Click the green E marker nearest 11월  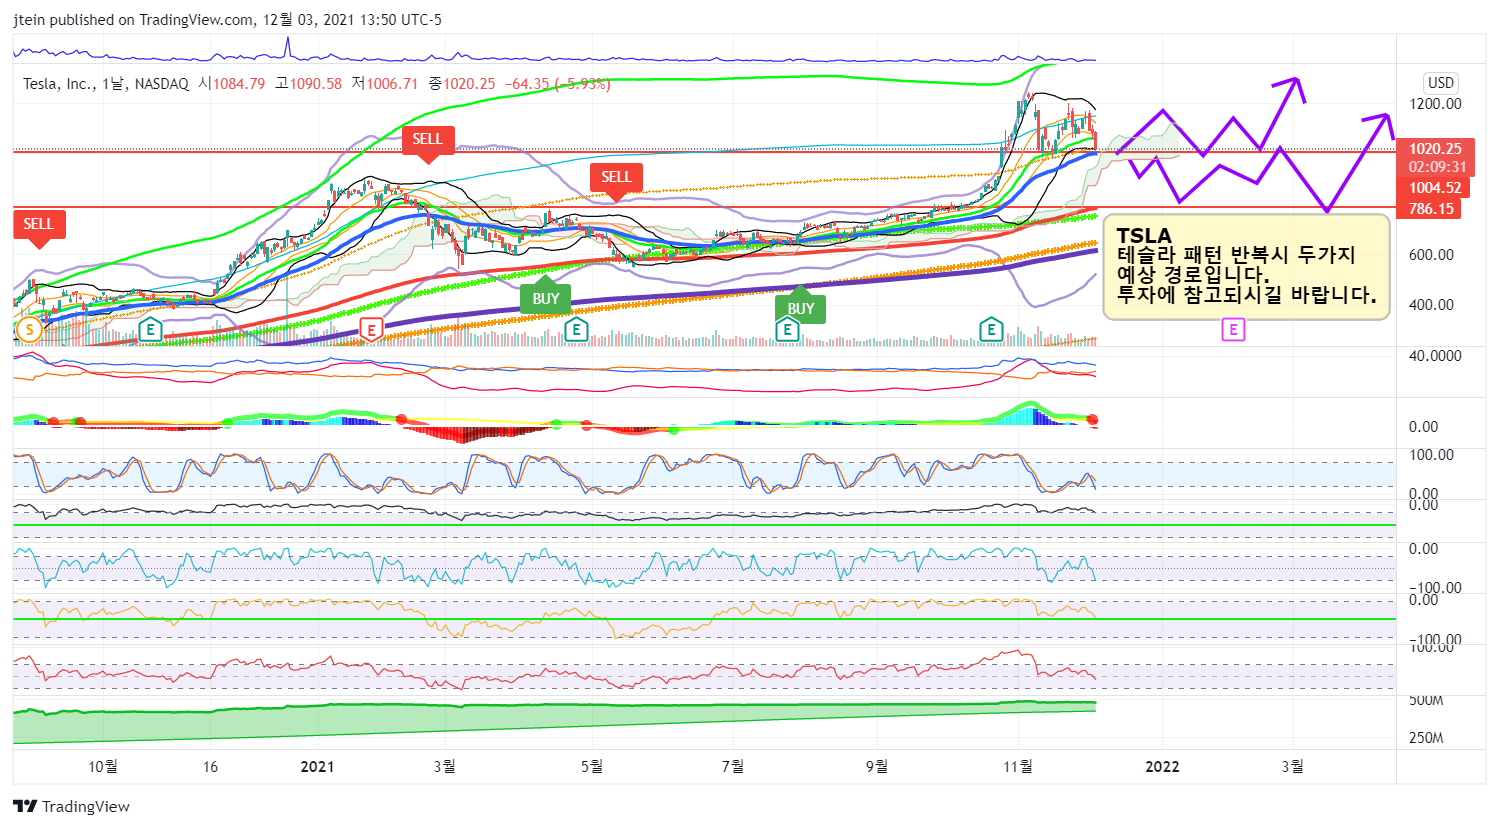tap(990, 329)
